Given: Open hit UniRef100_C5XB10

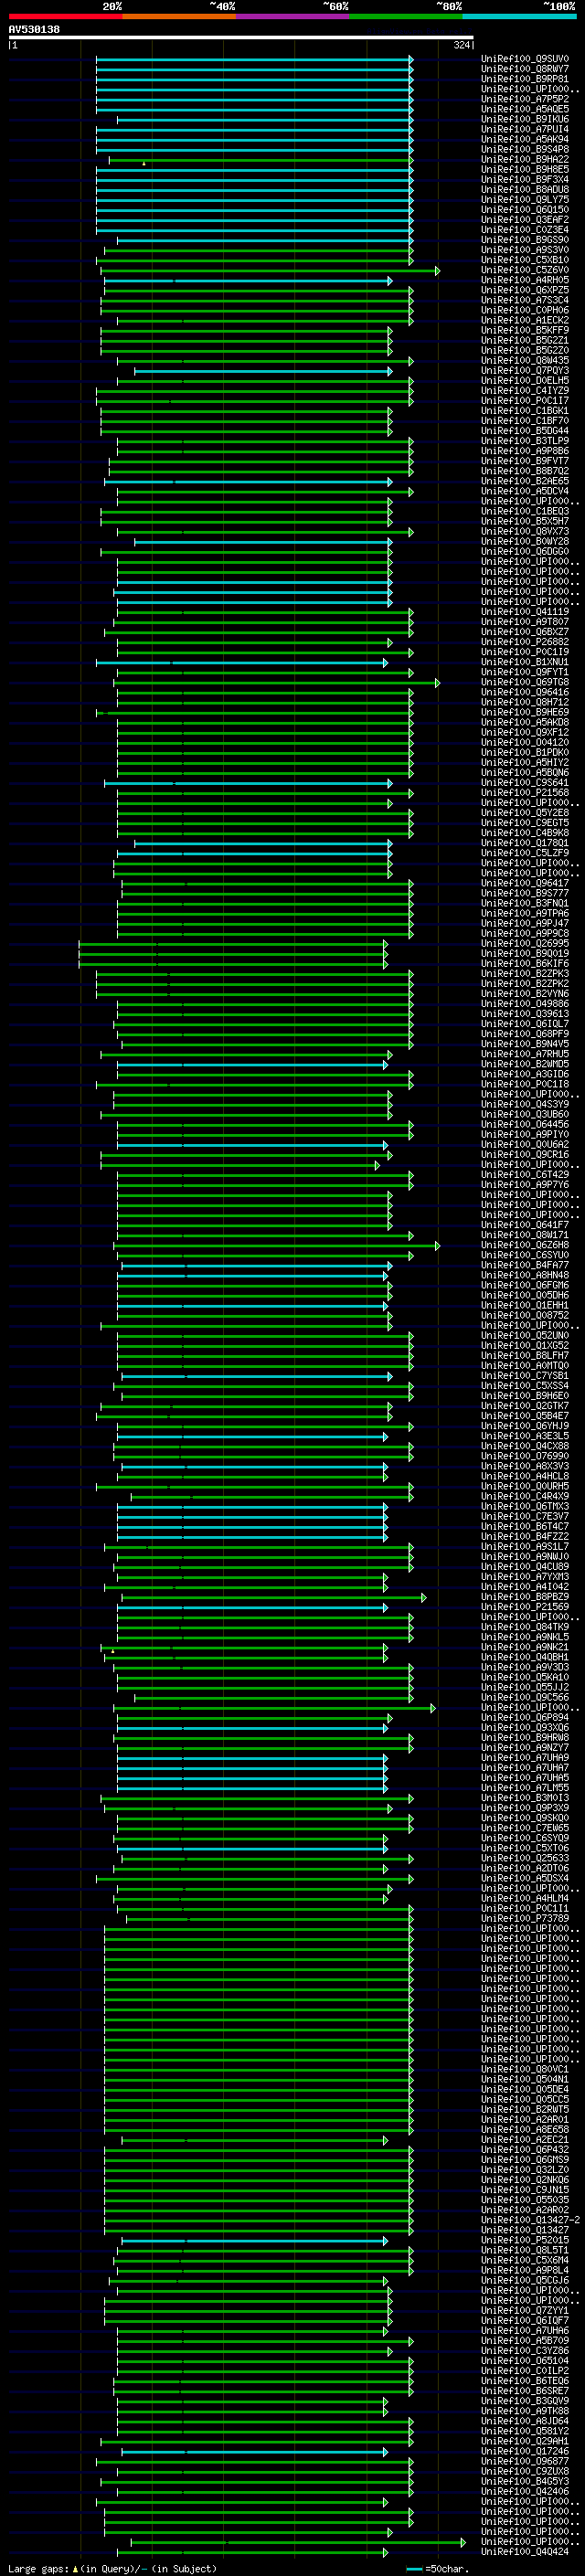Looking at the screenshot, I should 525,261.
